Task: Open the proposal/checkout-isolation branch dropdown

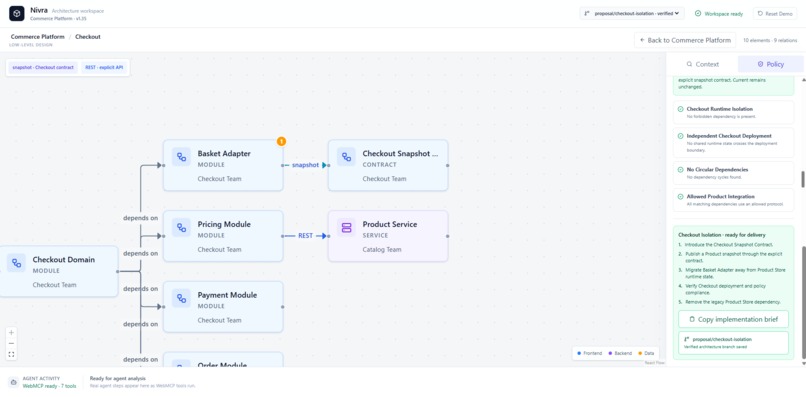Action: tap(632, 13)
